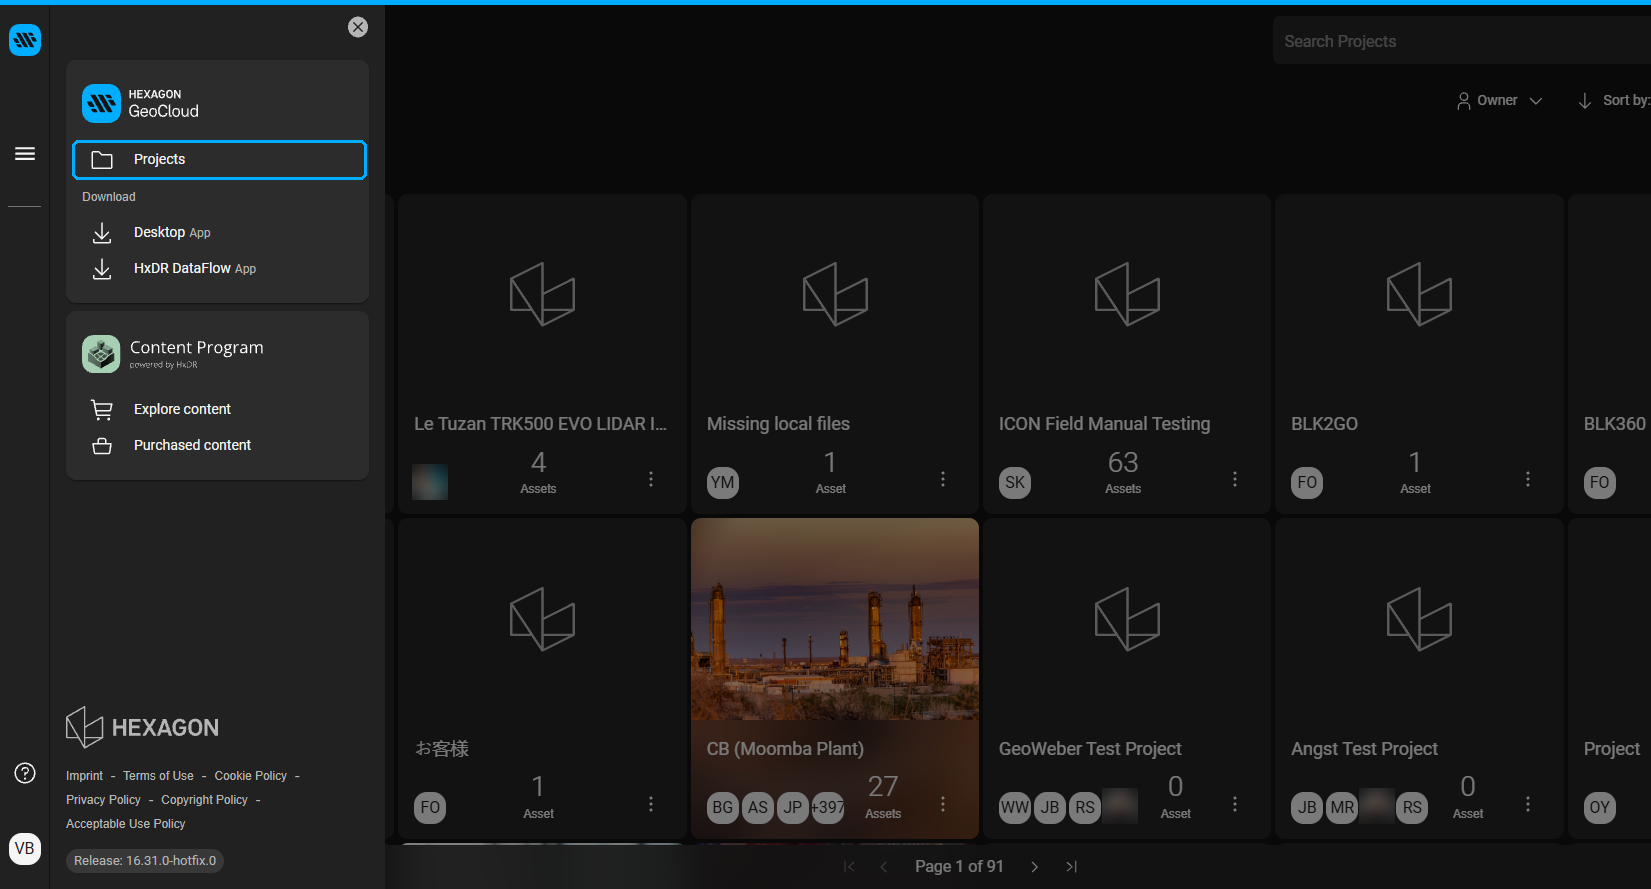Jump to the first page of projects
The height and width of the screenshot is (889, 1651).
[x=849, y=867]
